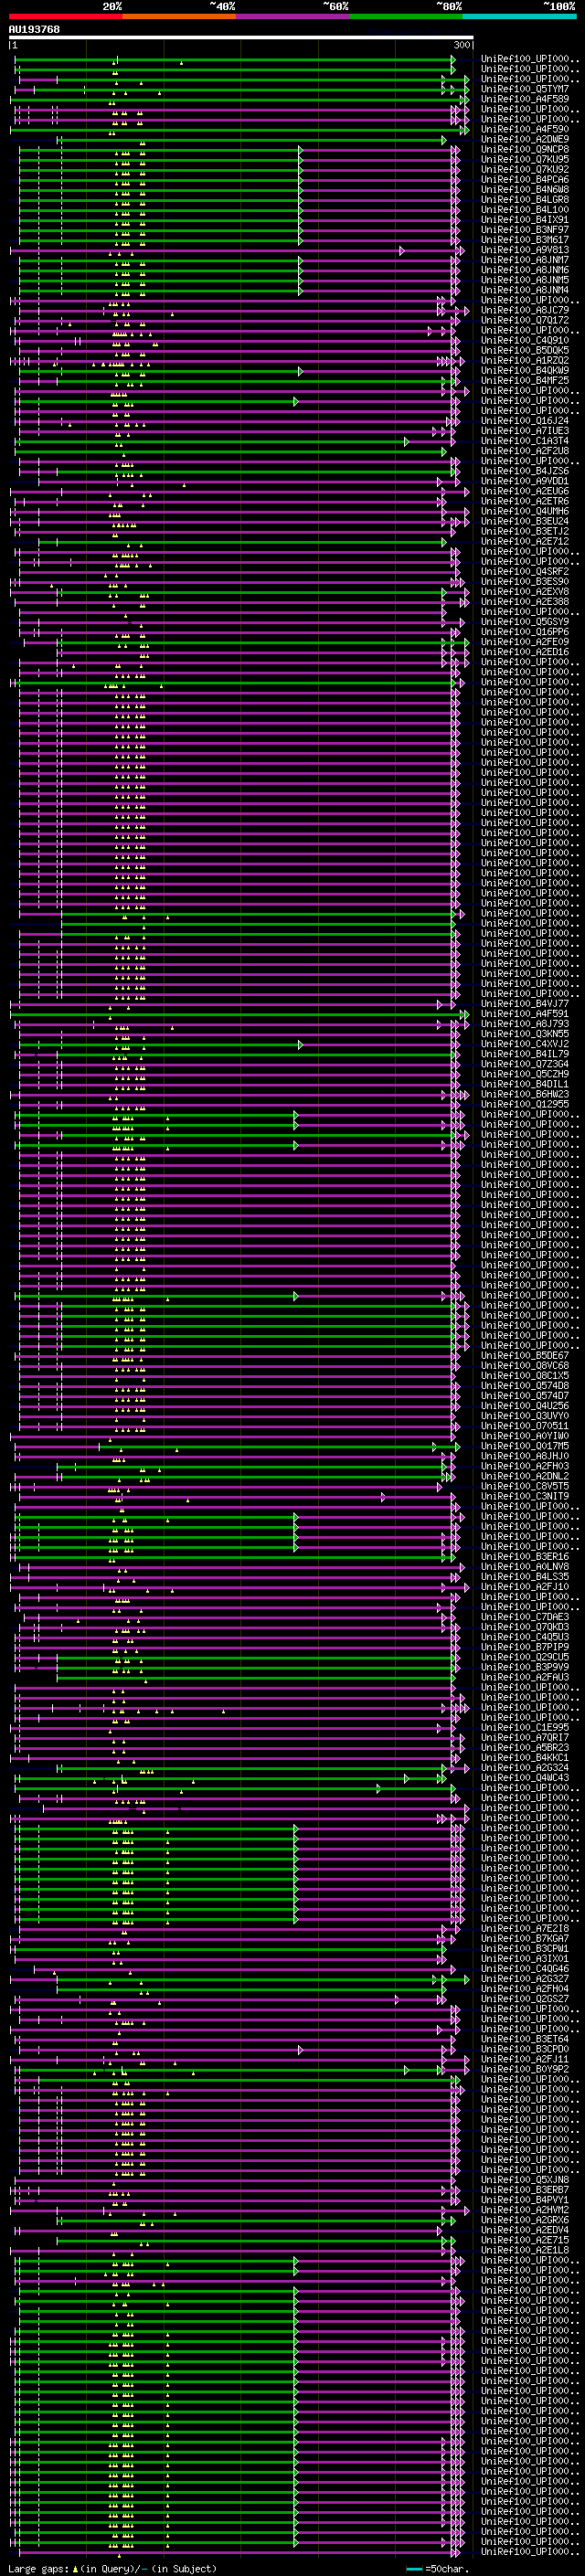This screenshot has height=2576, width=585.
Task: Select the UniRef100_B3M617 label
Action: (x=525, y=239)
